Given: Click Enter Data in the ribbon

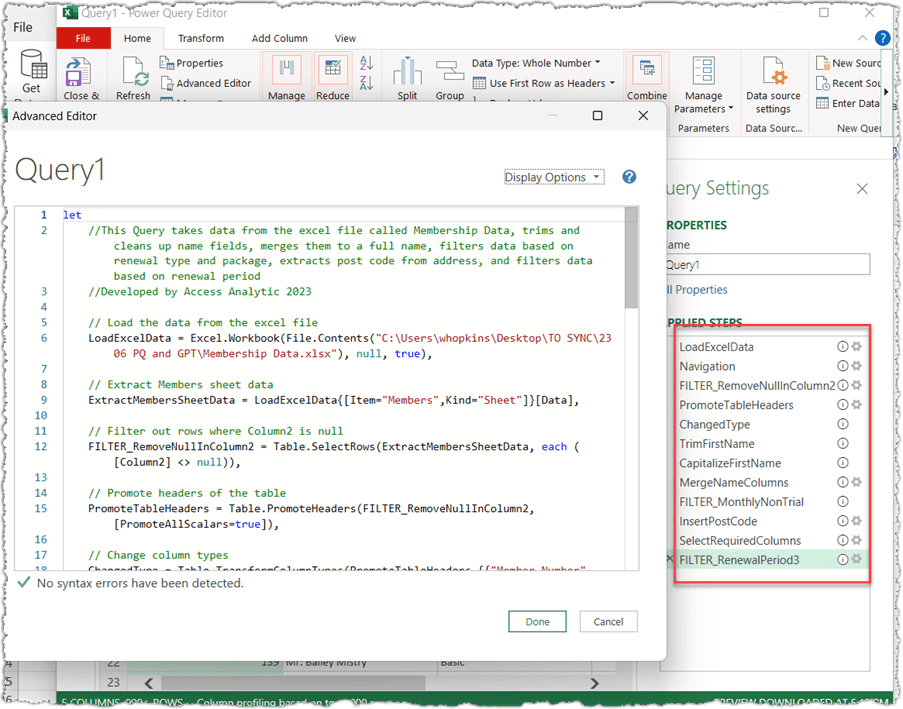Looking at the screenshot, I should [x=848, y=103].
